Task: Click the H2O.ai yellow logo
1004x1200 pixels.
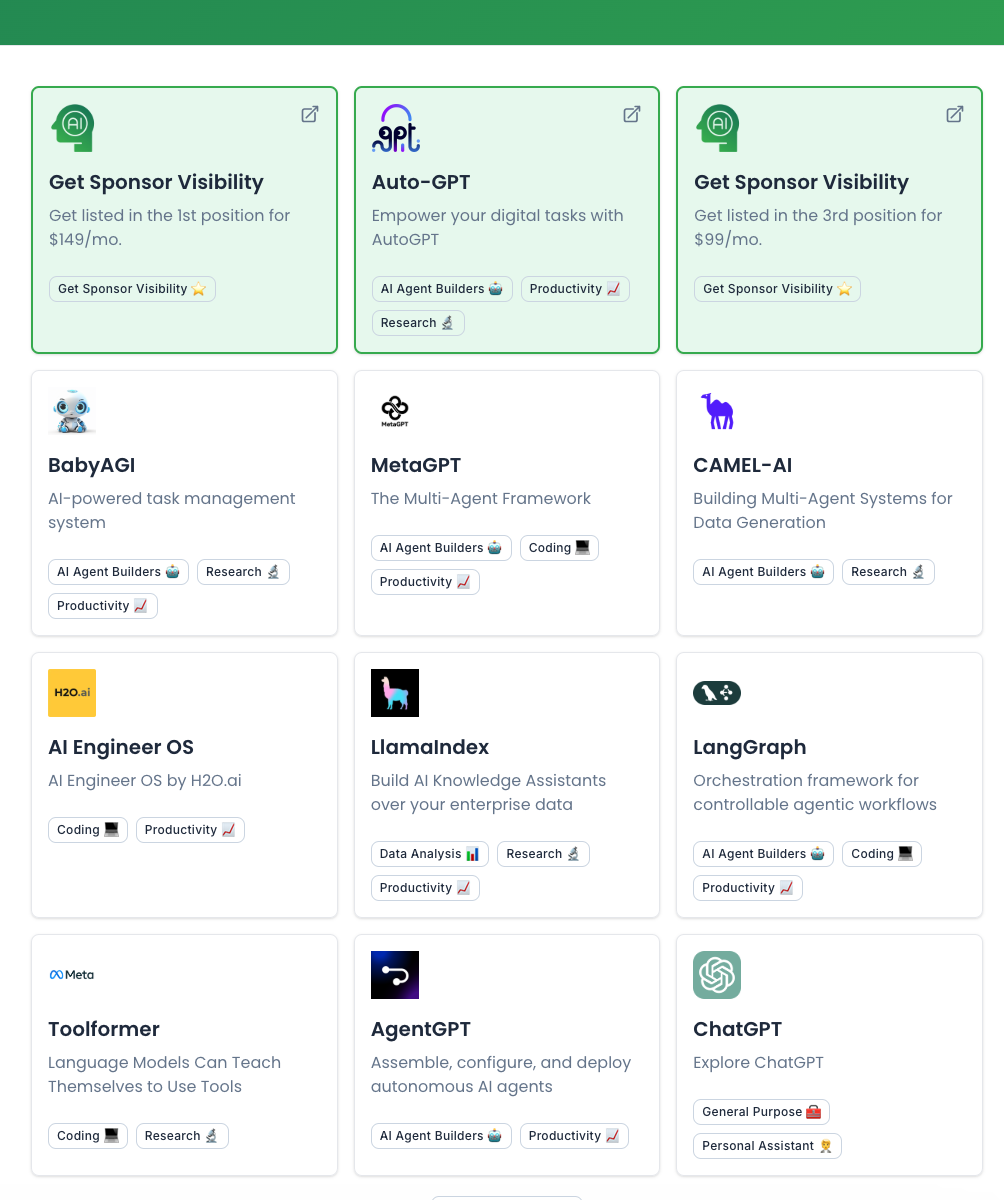Action: [72, 693]
